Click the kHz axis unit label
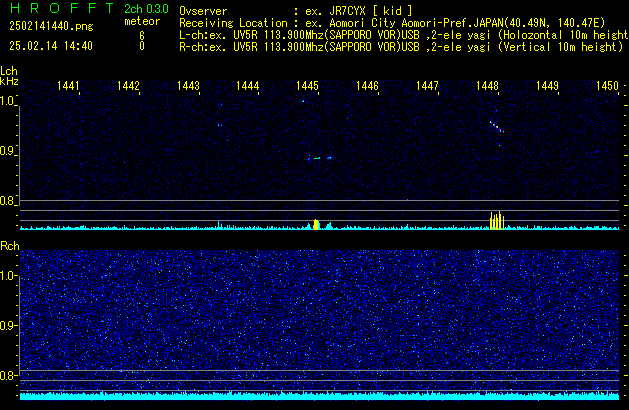The width and height of the screenshot is (629, 410). click(x=9, y=81)
